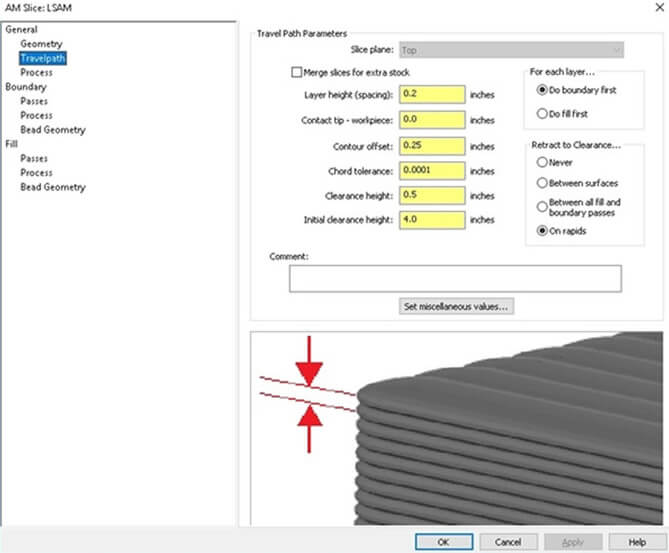Select the Travelpath tree item
The height and width of the screenshot is (553, 669).
(x=42, y=58)
